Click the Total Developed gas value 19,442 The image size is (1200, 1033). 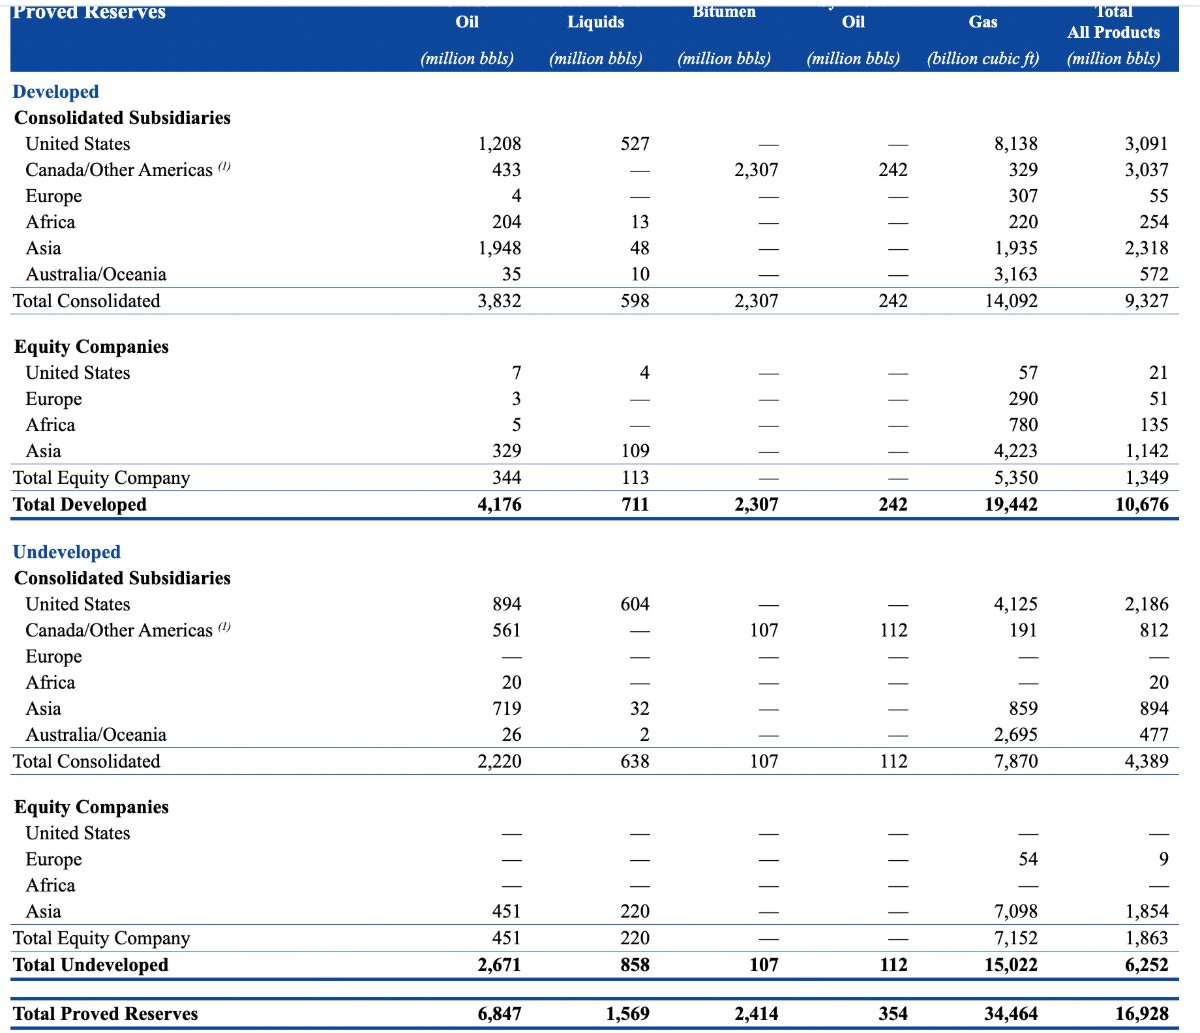(x=1012, y=505)
